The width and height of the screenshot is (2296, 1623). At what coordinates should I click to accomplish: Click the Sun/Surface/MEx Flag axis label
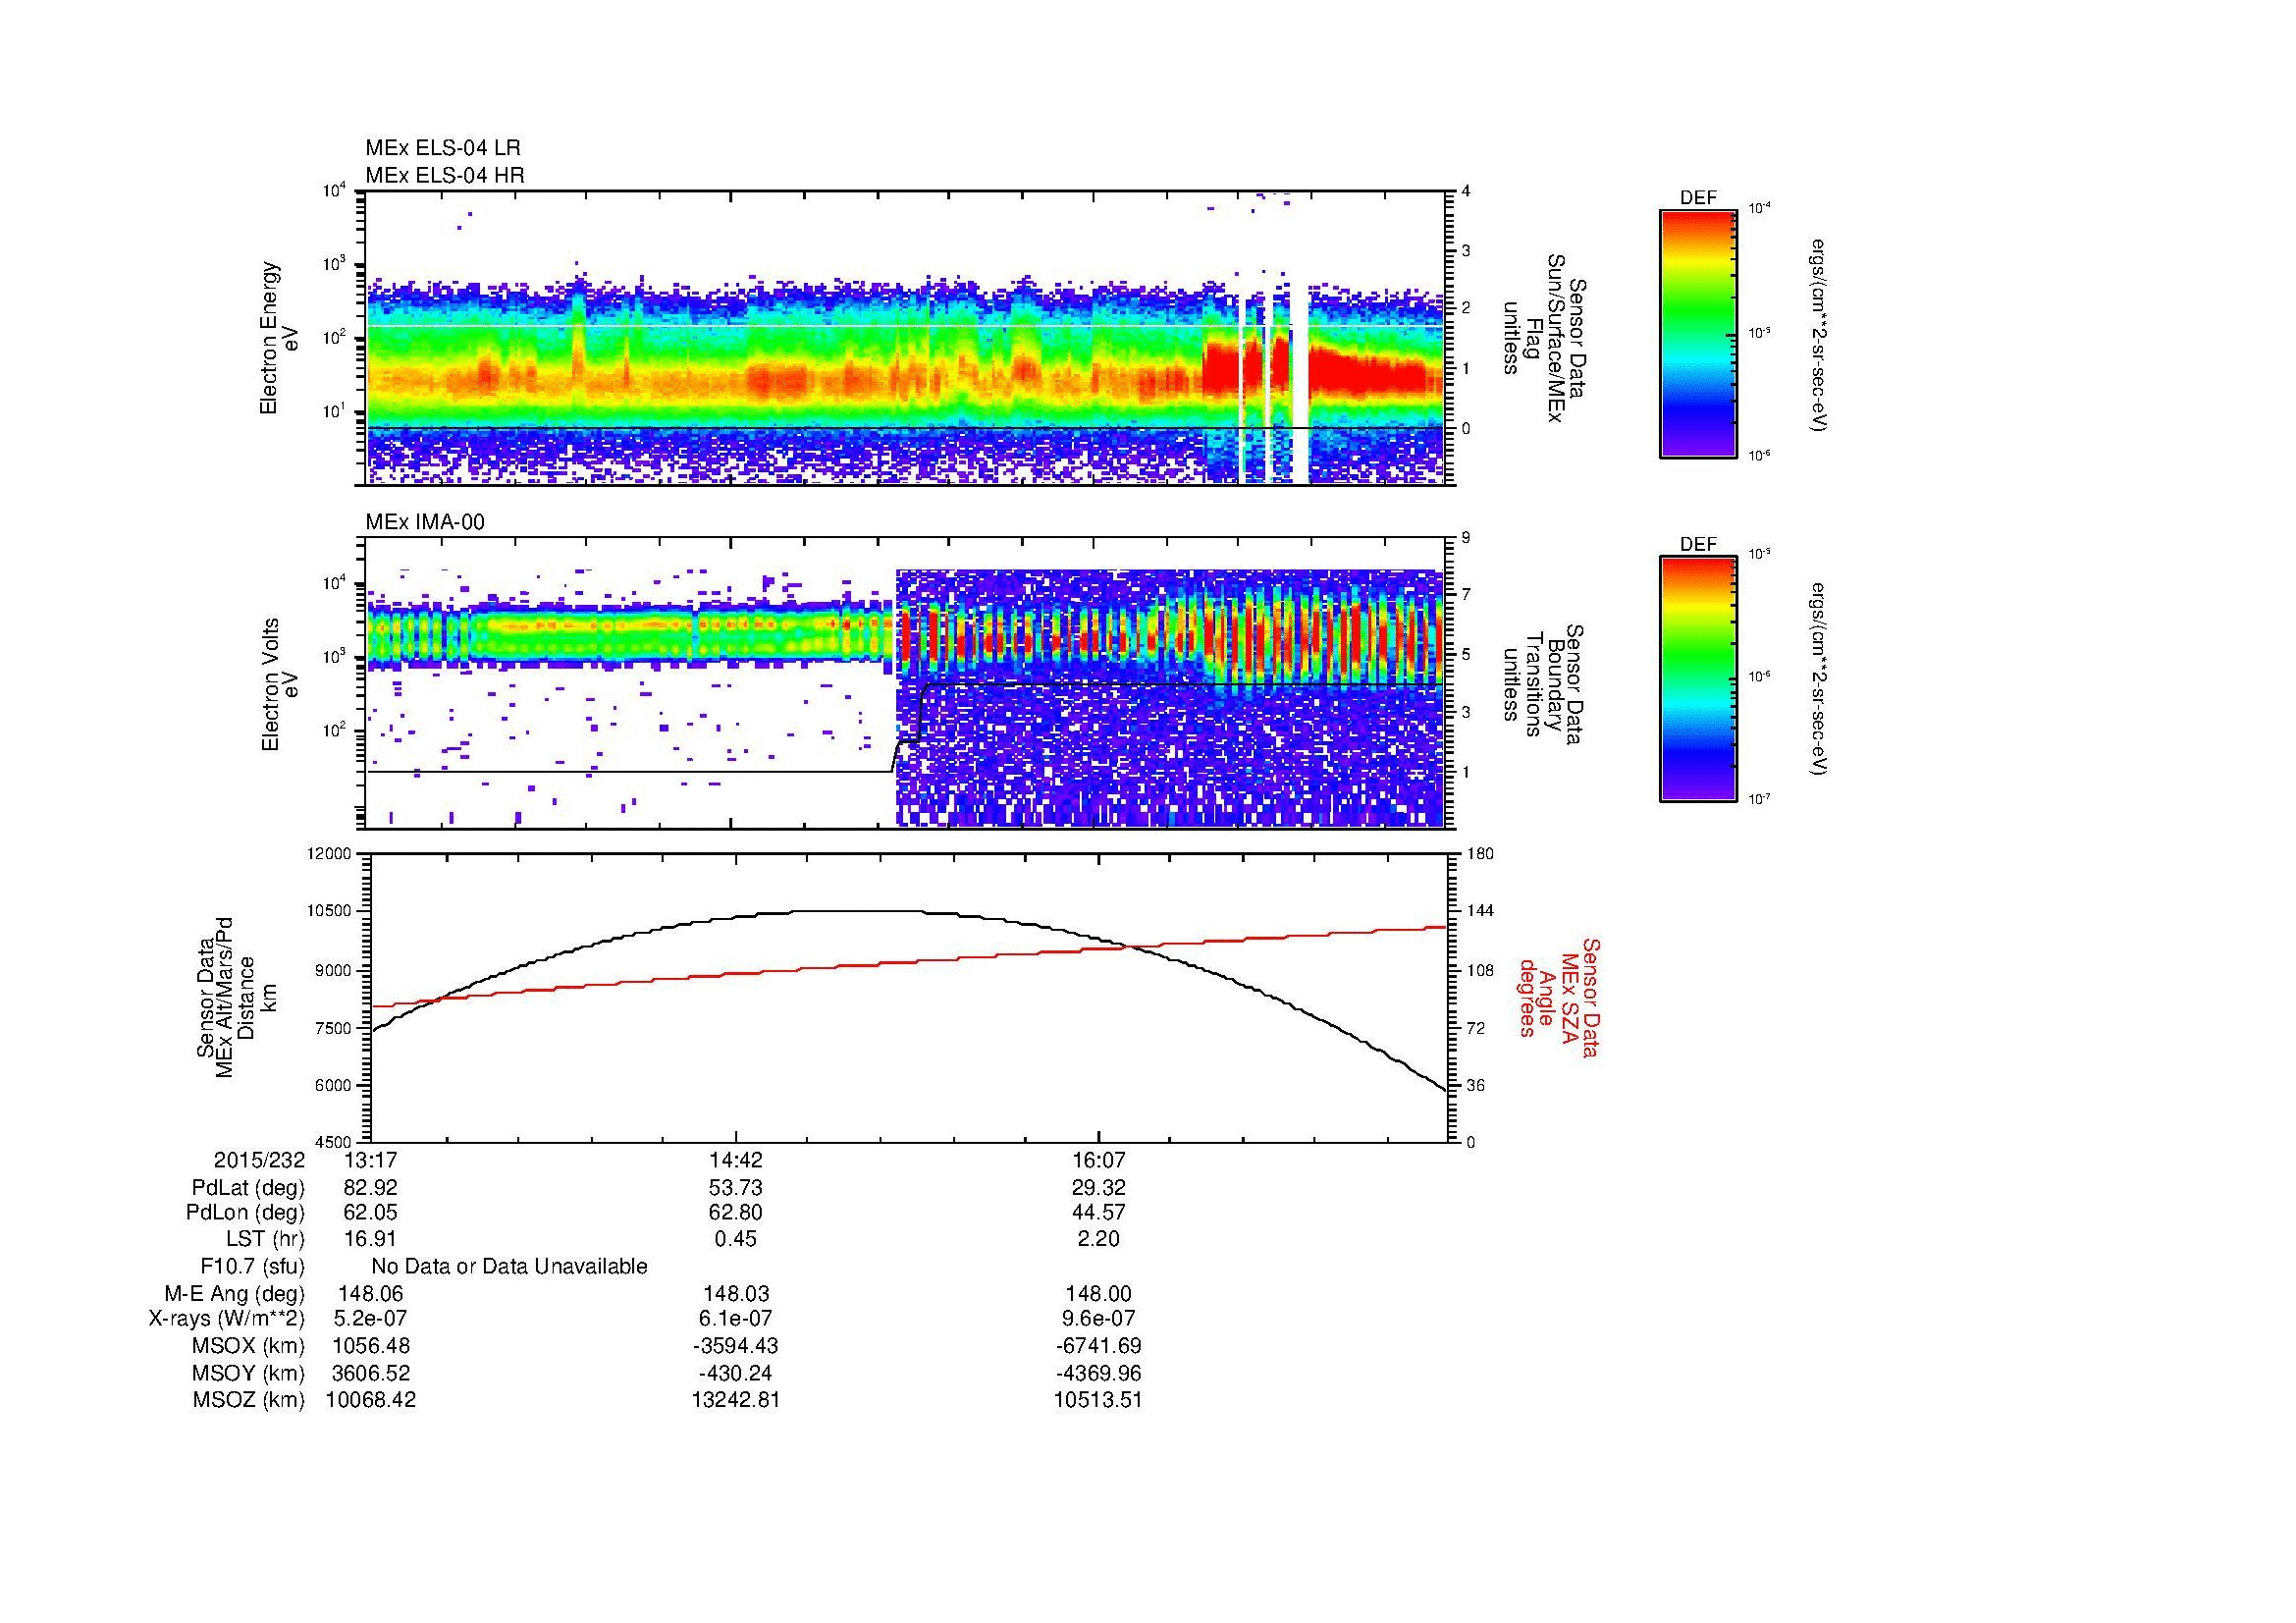(x=1544, y=337)
